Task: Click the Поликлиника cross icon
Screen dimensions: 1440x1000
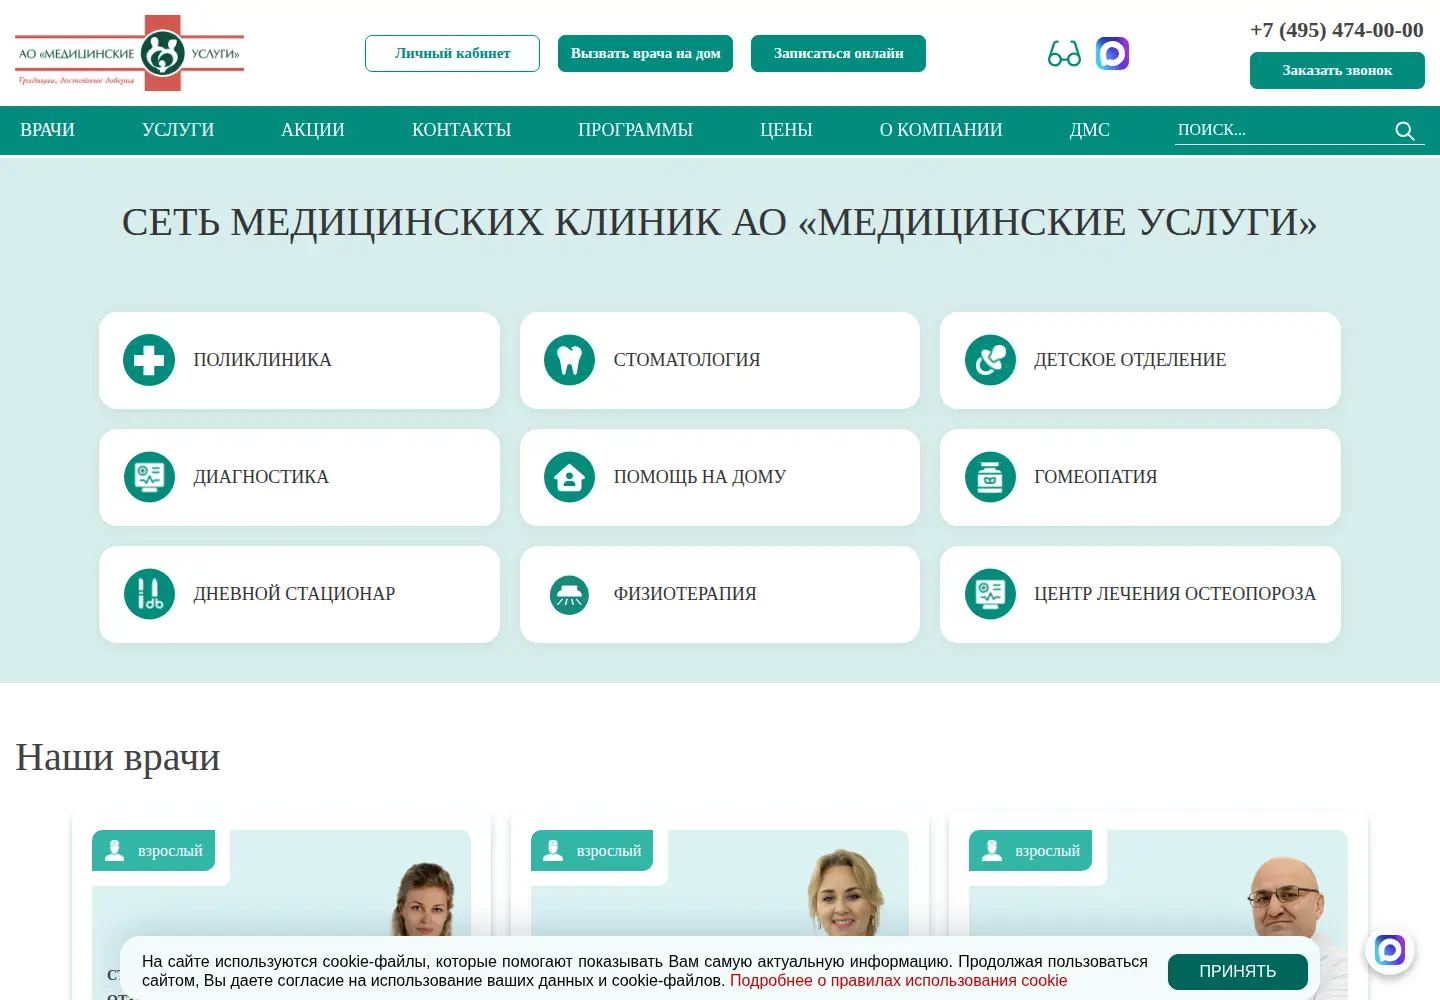Action: click(149, 360)
